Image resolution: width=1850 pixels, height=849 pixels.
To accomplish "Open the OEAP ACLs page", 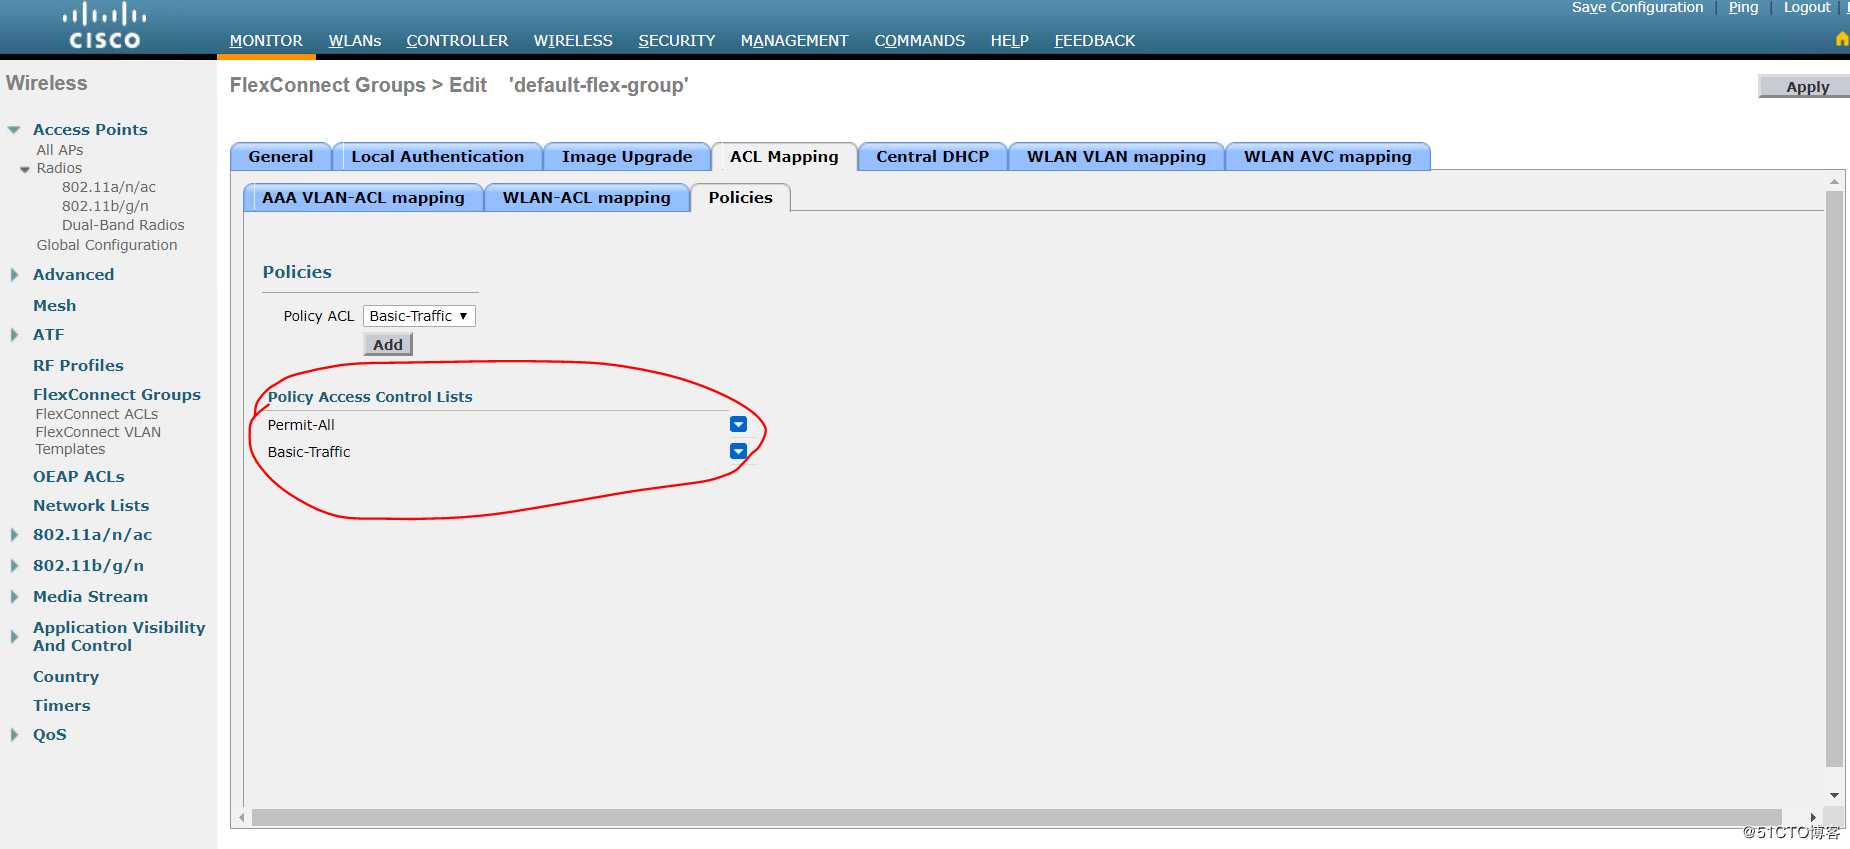I will (79, 476).
